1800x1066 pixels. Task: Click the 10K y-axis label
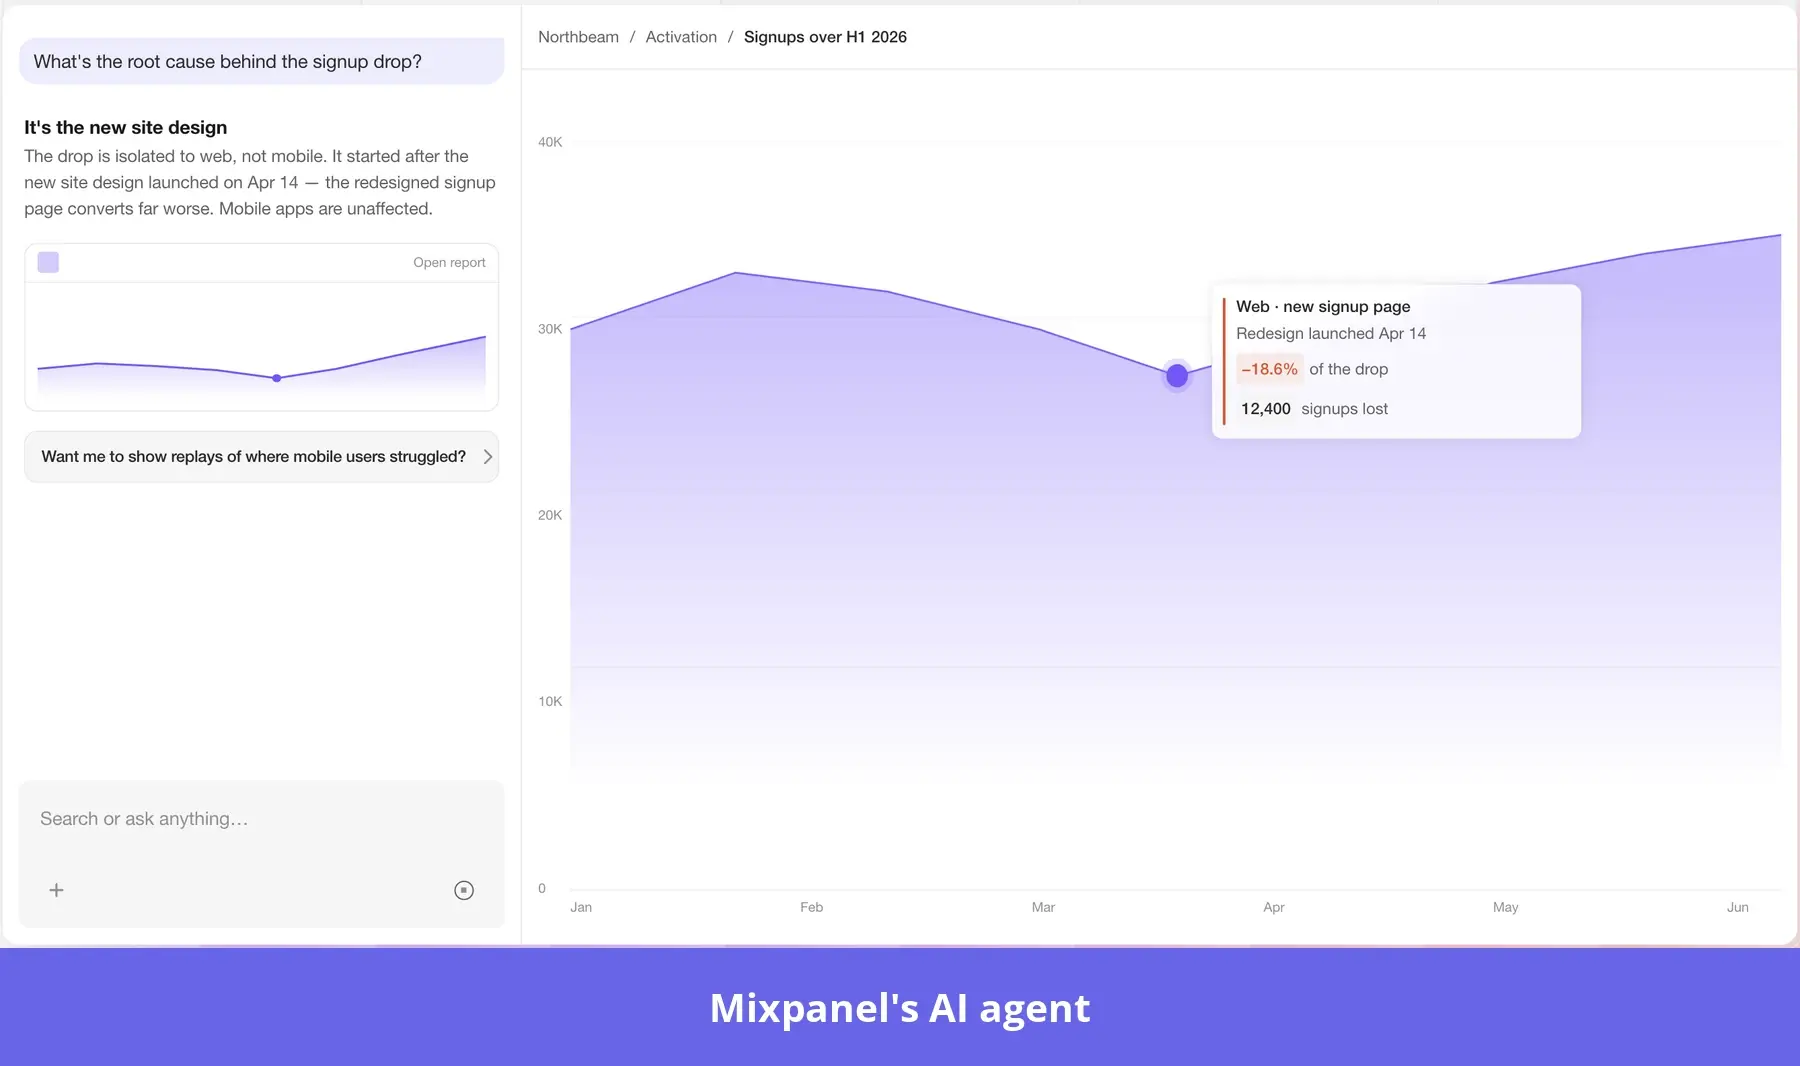pyautogui.click(x=550, y=701)
